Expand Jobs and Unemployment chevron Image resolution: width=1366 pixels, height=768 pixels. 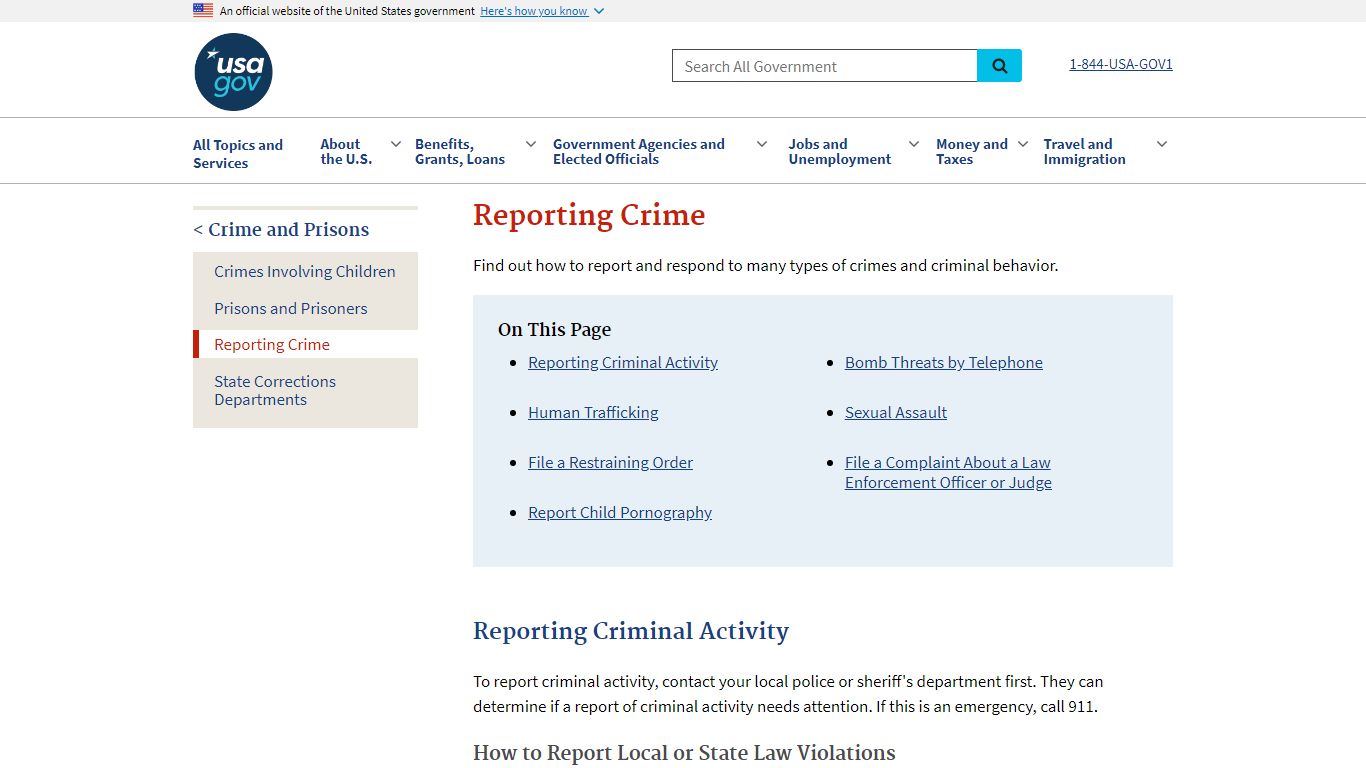914,144
